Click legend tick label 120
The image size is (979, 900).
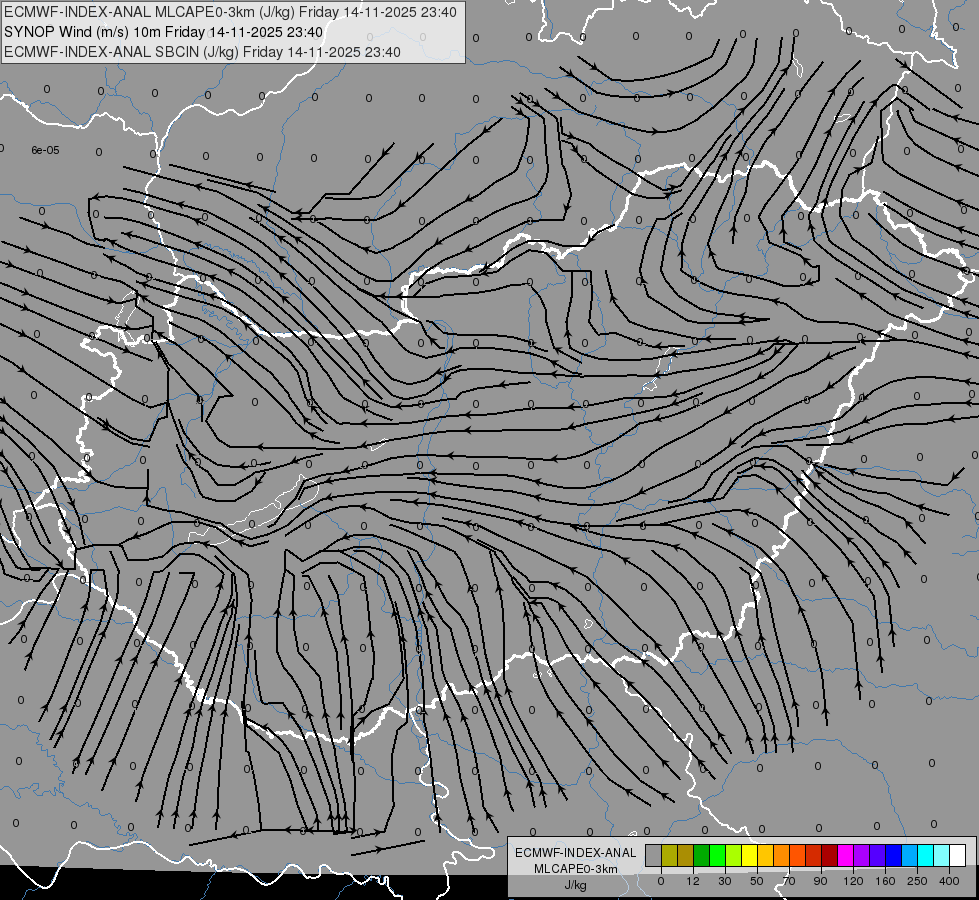[854, 881]
